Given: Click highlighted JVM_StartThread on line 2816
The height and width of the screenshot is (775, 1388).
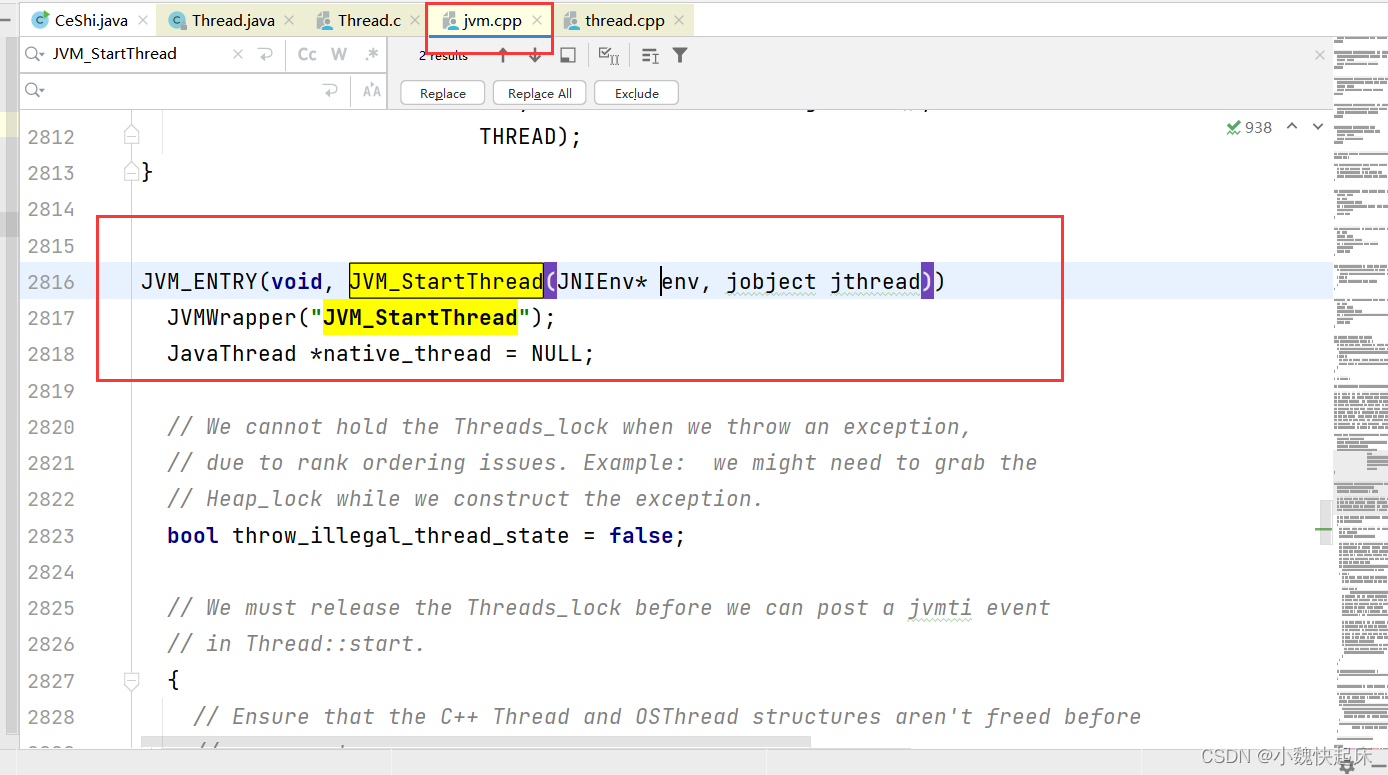Looking at the screenshot, I should [446, 282].
